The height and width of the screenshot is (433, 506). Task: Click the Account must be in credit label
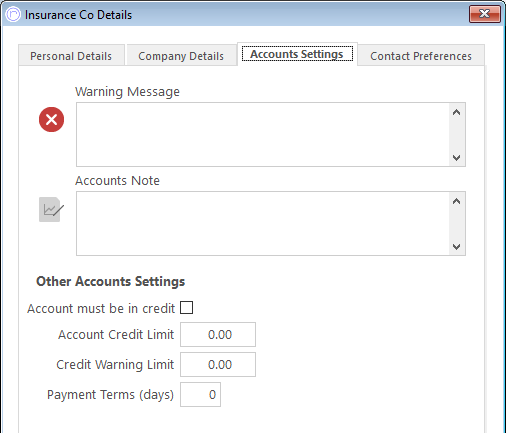101,308
